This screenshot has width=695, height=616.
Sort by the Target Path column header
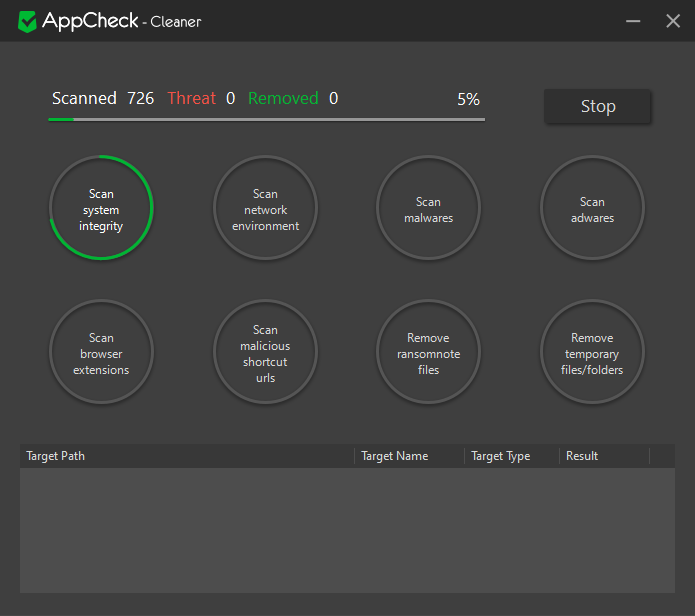tap(187, 456)
